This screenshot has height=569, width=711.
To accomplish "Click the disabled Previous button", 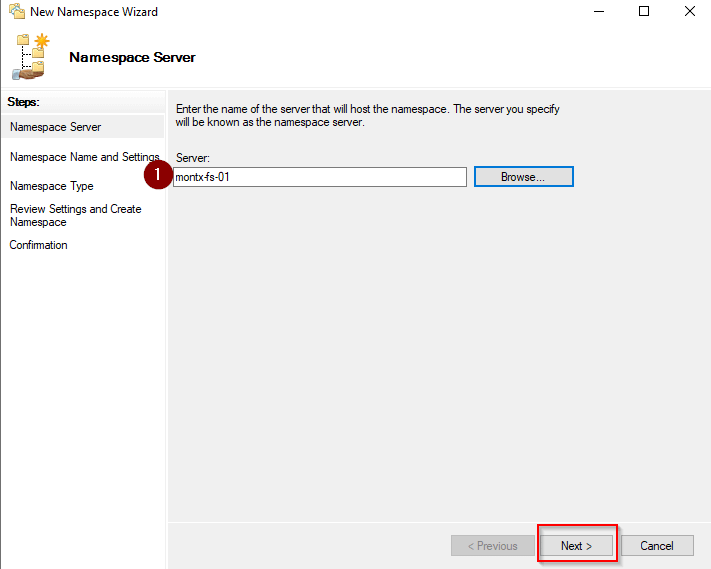I will (492, 546).
